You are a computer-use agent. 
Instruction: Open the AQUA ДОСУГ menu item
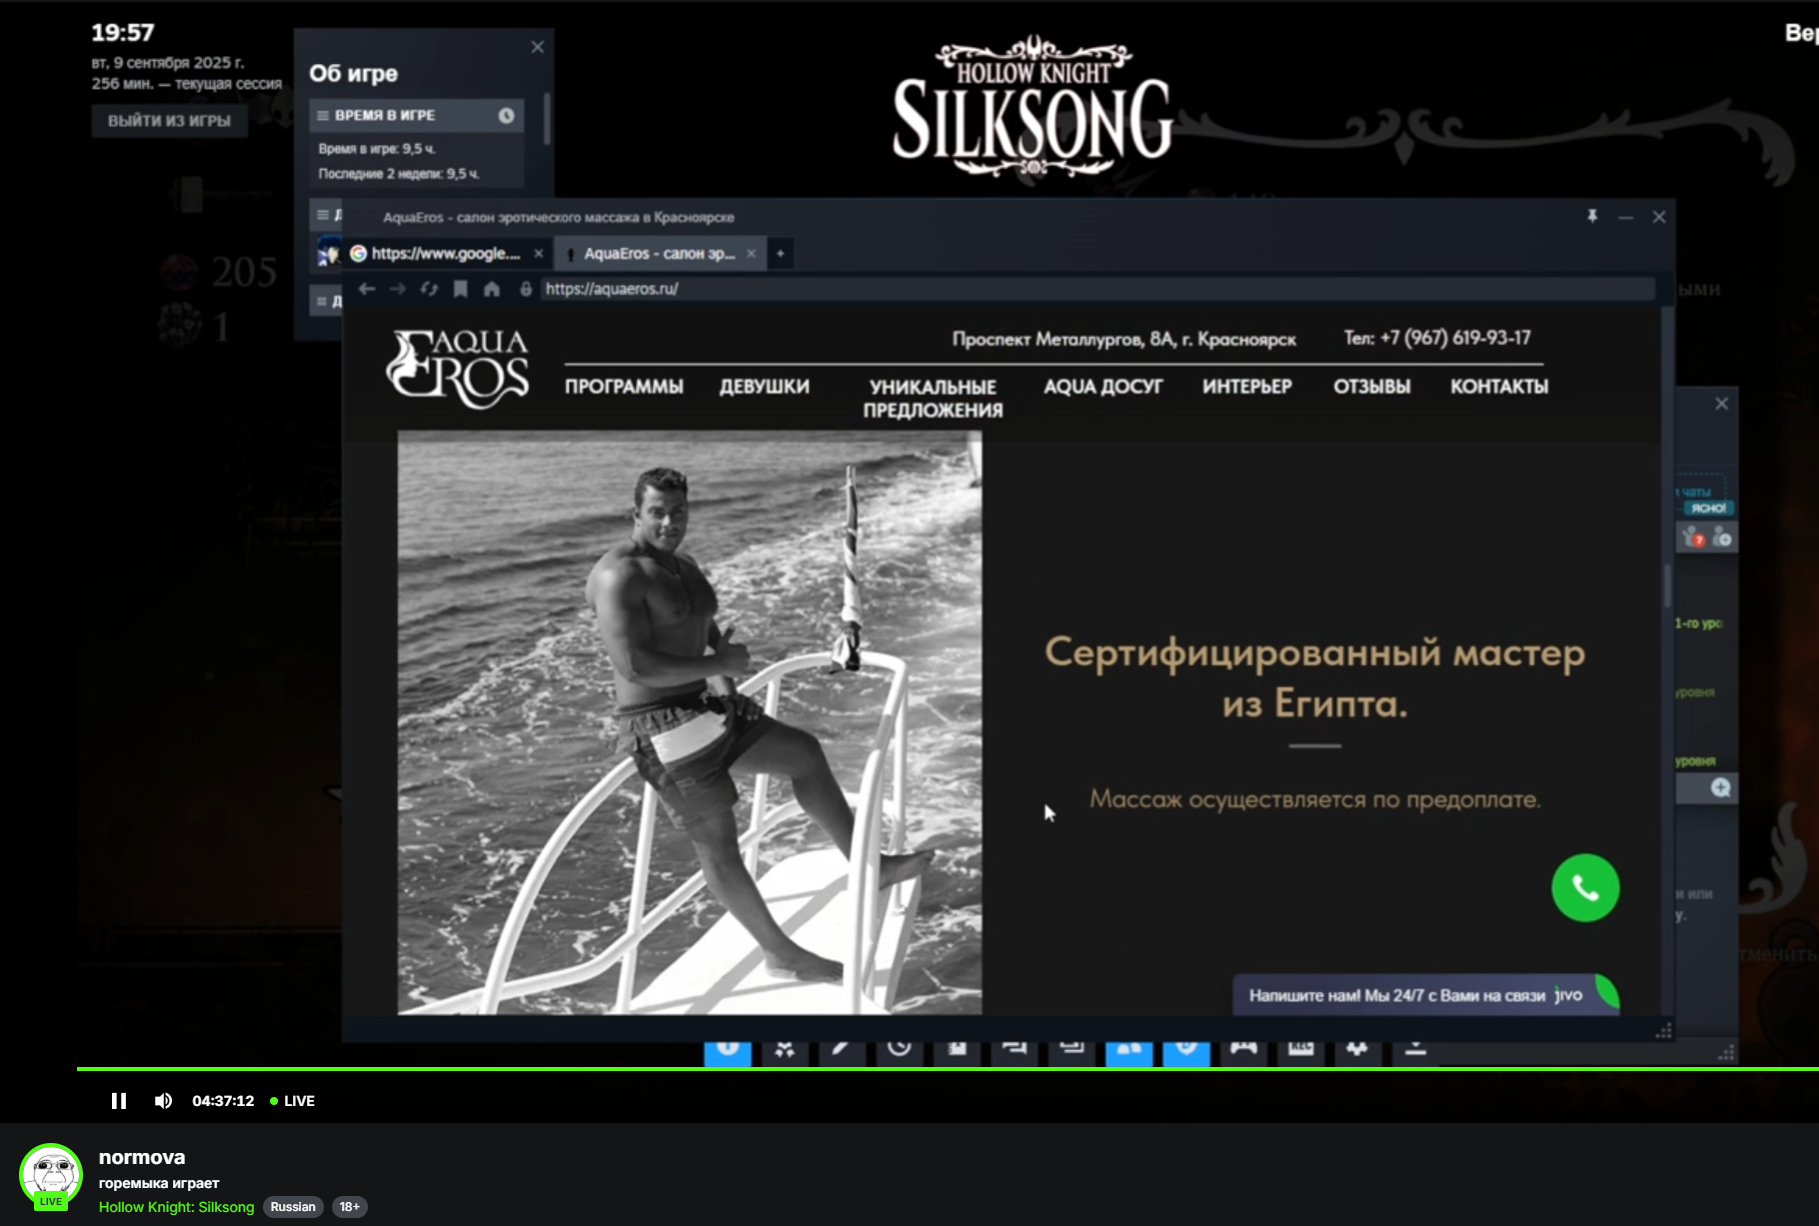click(1103, 387)
